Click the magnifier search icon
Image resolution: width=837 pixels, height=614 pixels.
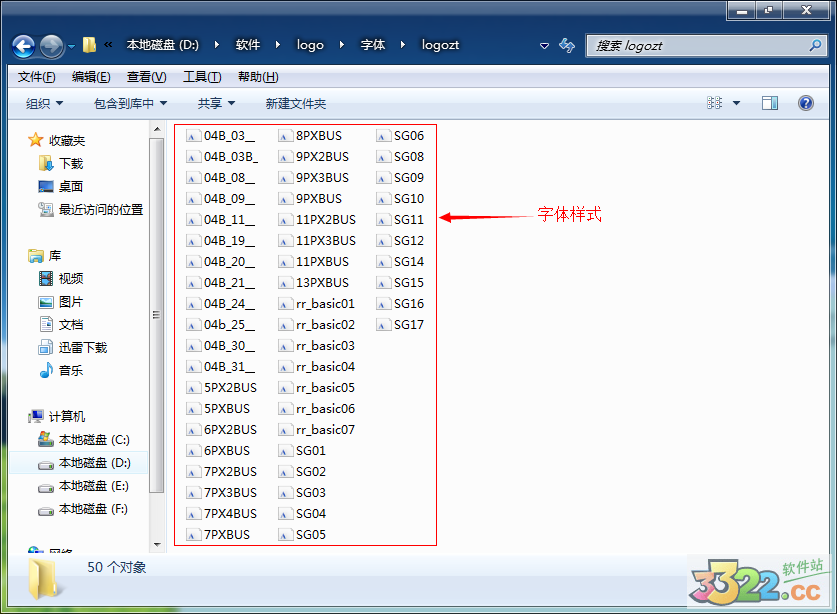pos(815,45)
